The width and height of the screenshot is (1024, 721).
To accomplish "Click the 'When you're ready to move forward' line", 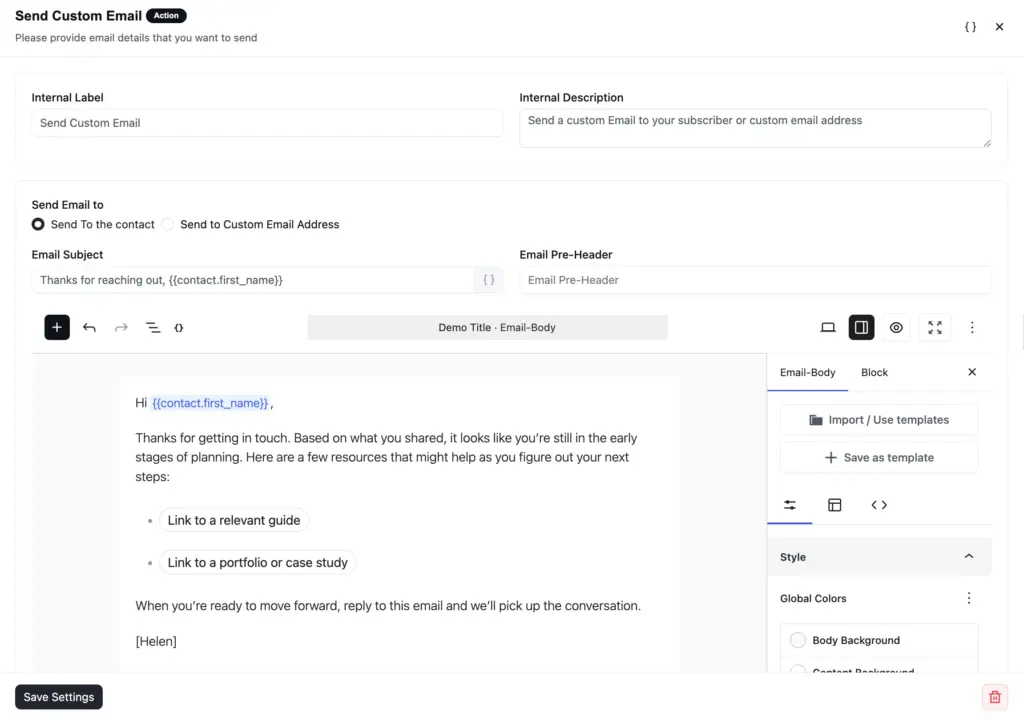I will [x=388, y=605].
